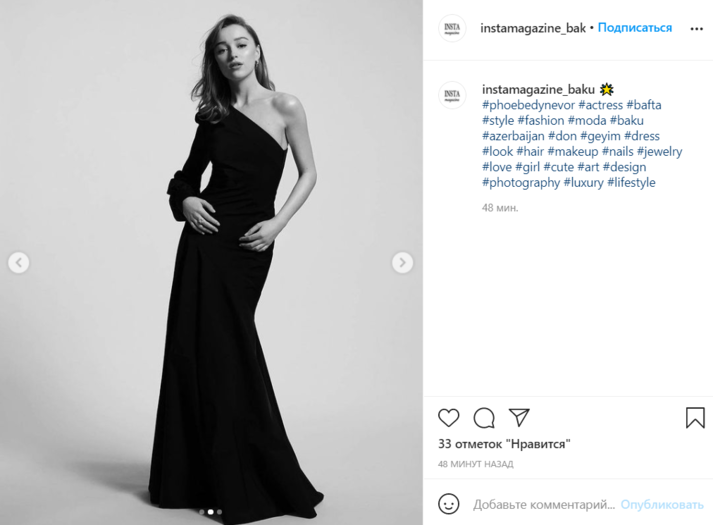Go to next photo arrow
713x525 pixels.
click(x=402, y=263)
